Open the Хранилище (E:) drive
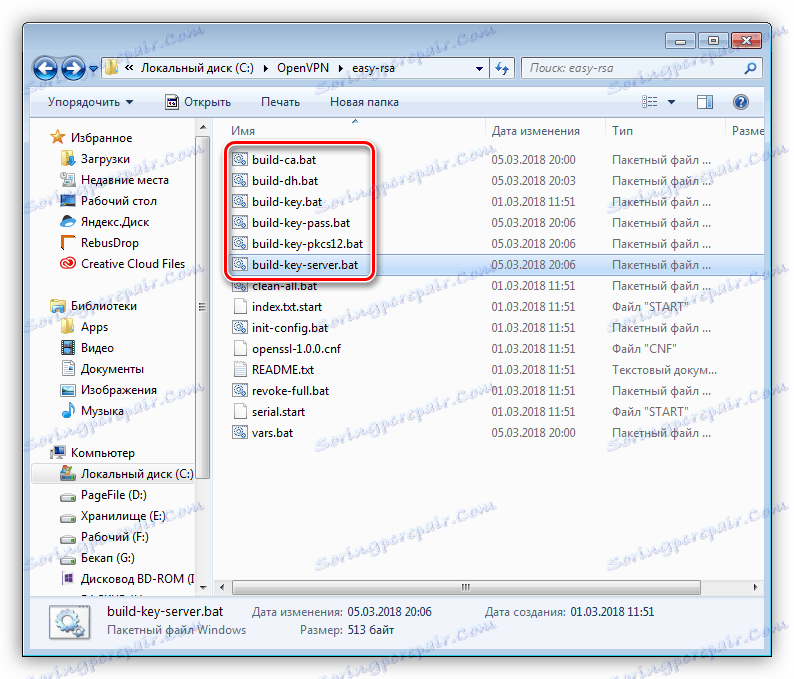The height and width of the screenshot is (679, 794). click(x=123, y=516)
